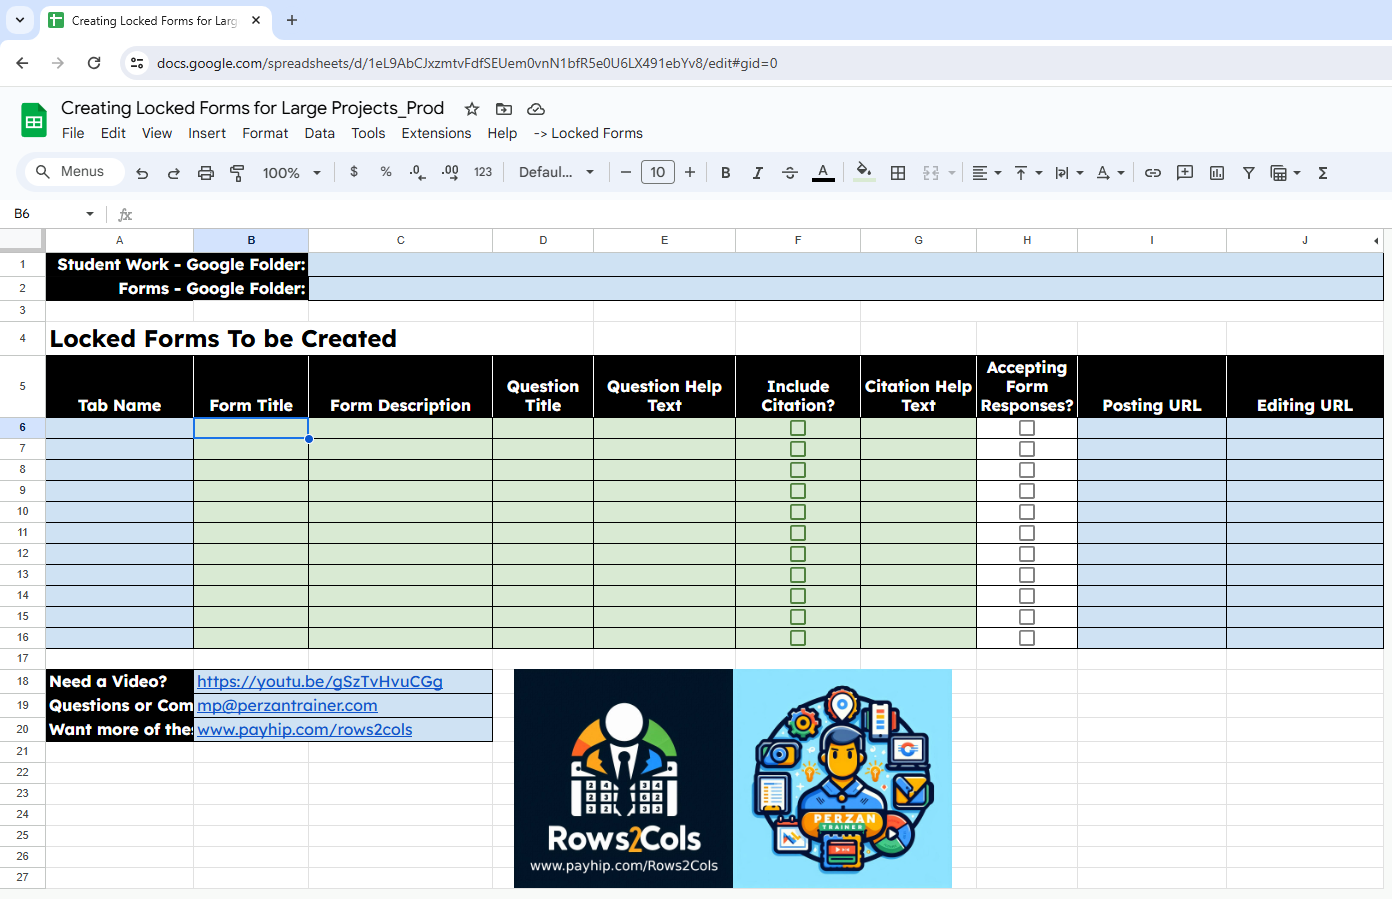This screenshot has height=899, width=1392.
Task: Create a filter using funnel icon
Action: pos(1249,173)
